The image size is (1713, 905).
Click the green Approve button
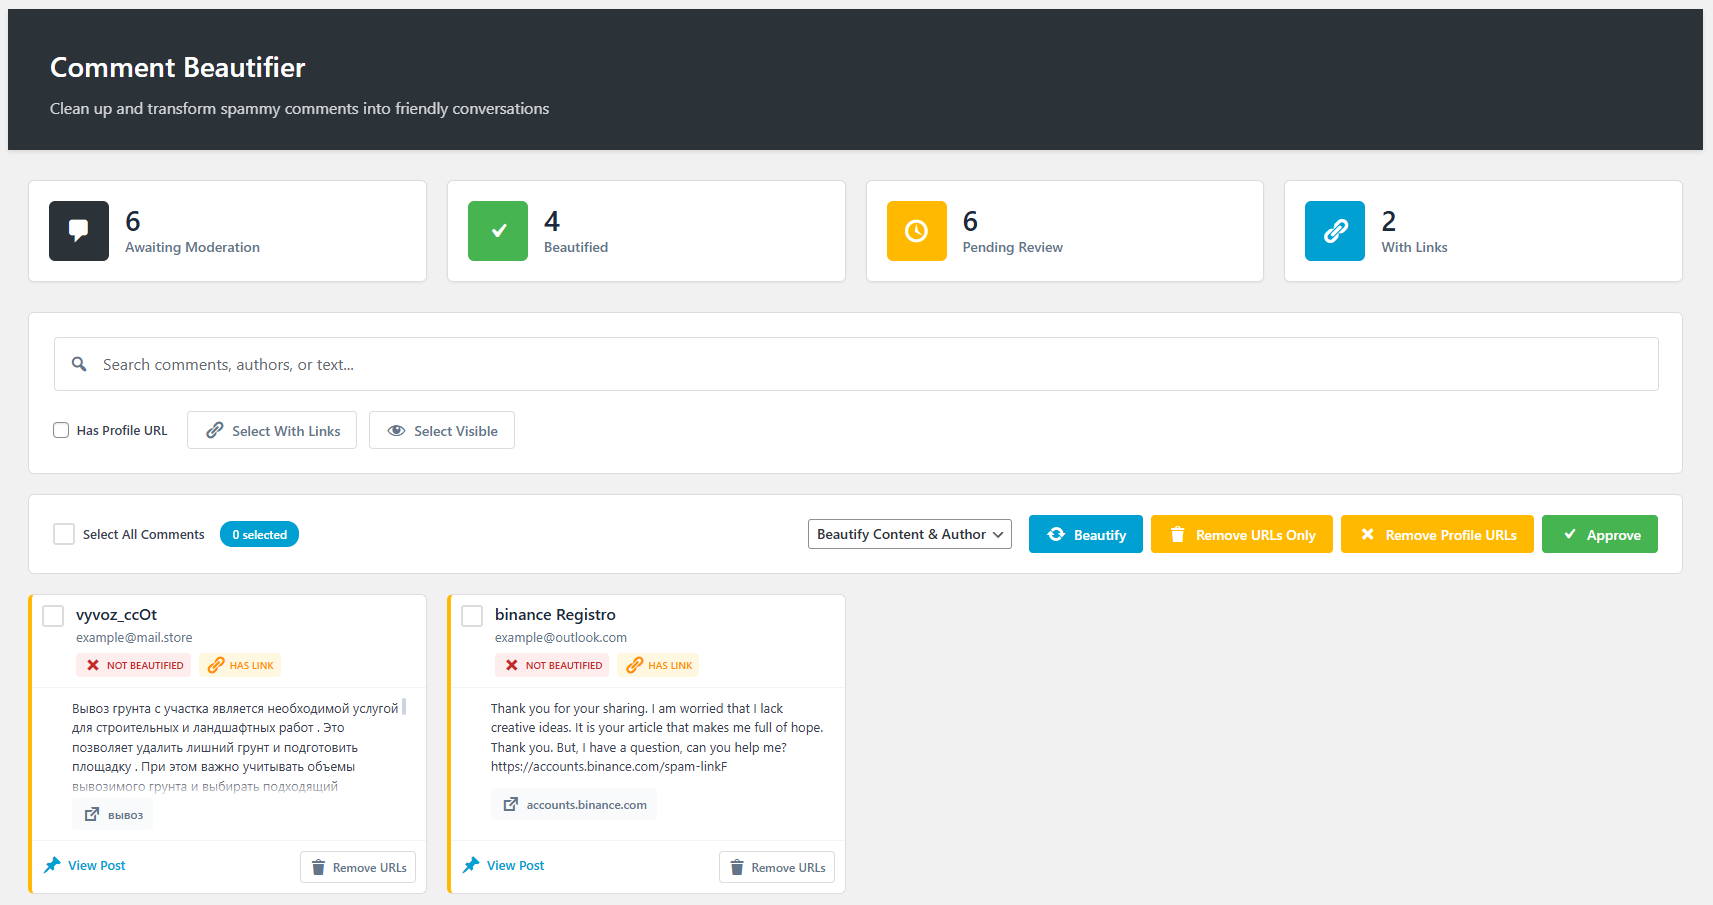point(1600,534)
